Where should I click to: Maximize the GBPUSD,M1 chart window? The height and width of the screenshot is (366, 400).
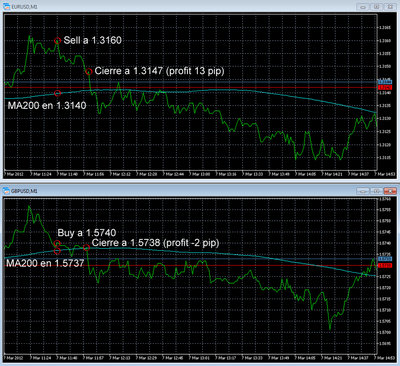(376, 191)
